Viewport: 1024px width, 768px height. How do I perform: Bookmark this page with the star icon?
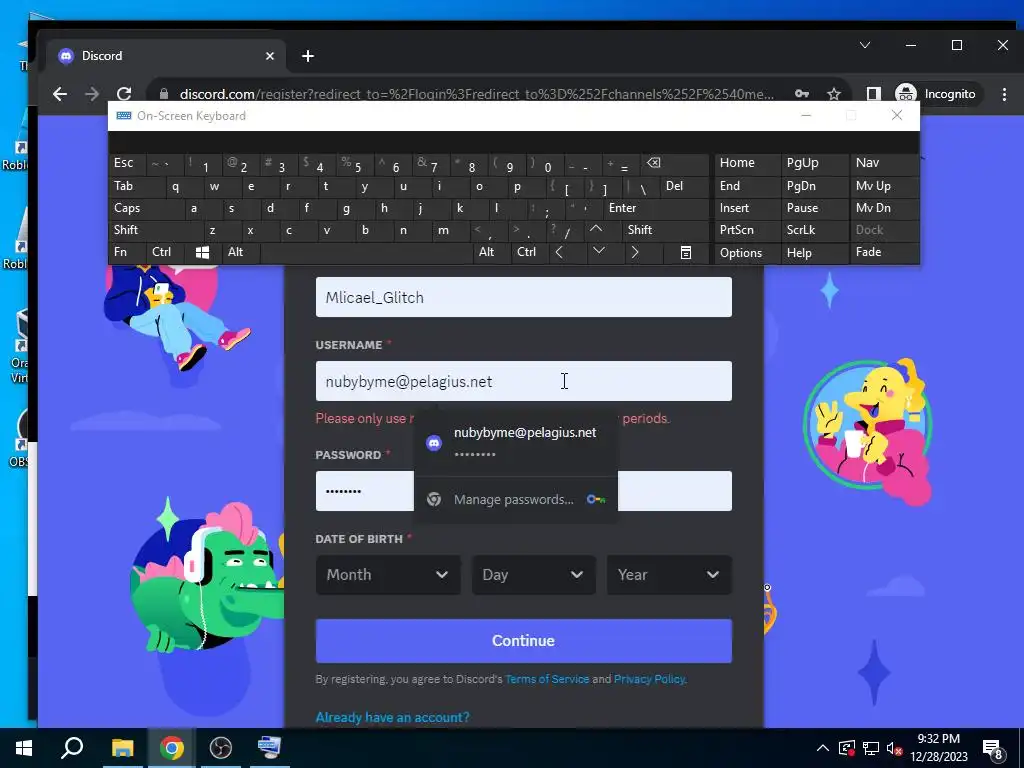click(x=834, y=94)
